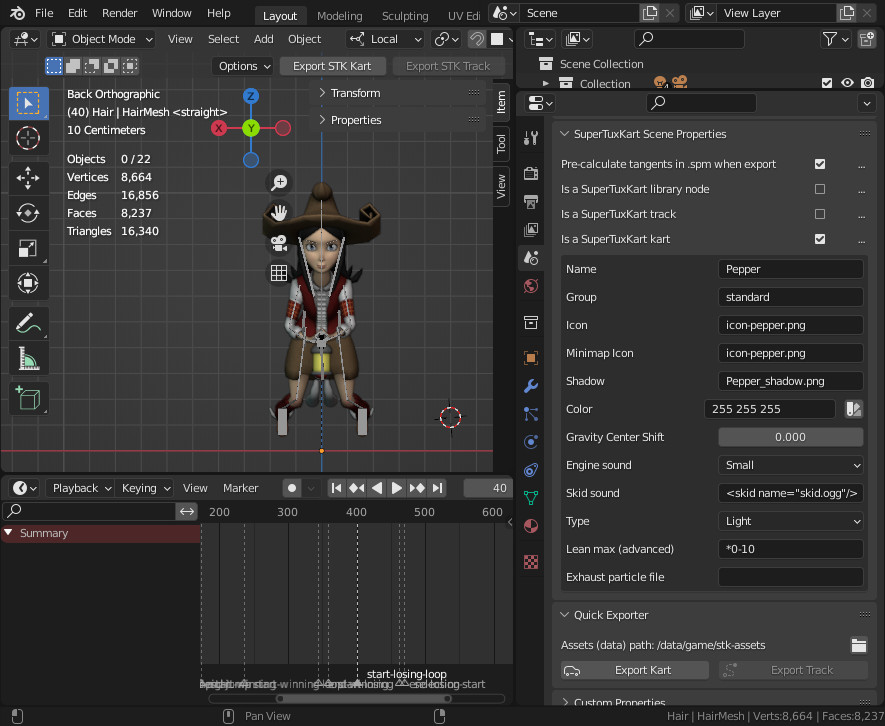Open the kart Type dropdown
The height and width of the screenshot is (726, 885).
[x=790, y=521]
